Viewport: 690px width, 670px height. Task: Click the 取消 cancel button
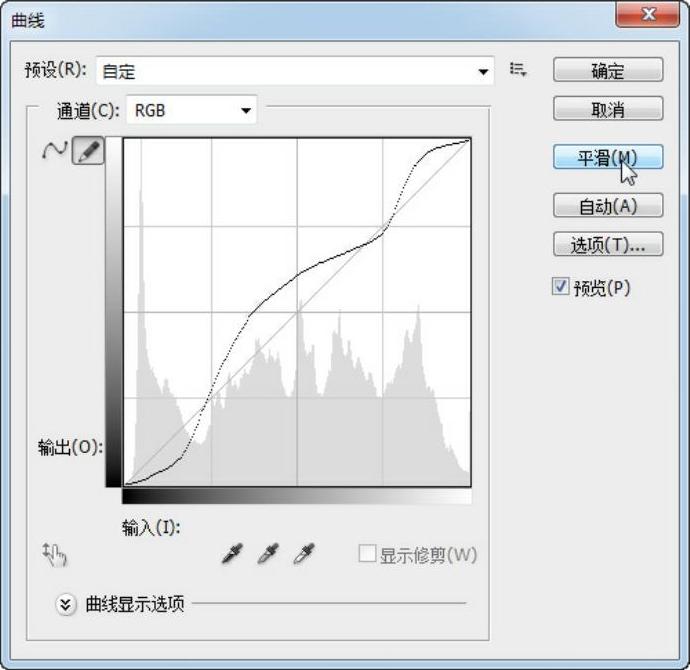(608, 109)
